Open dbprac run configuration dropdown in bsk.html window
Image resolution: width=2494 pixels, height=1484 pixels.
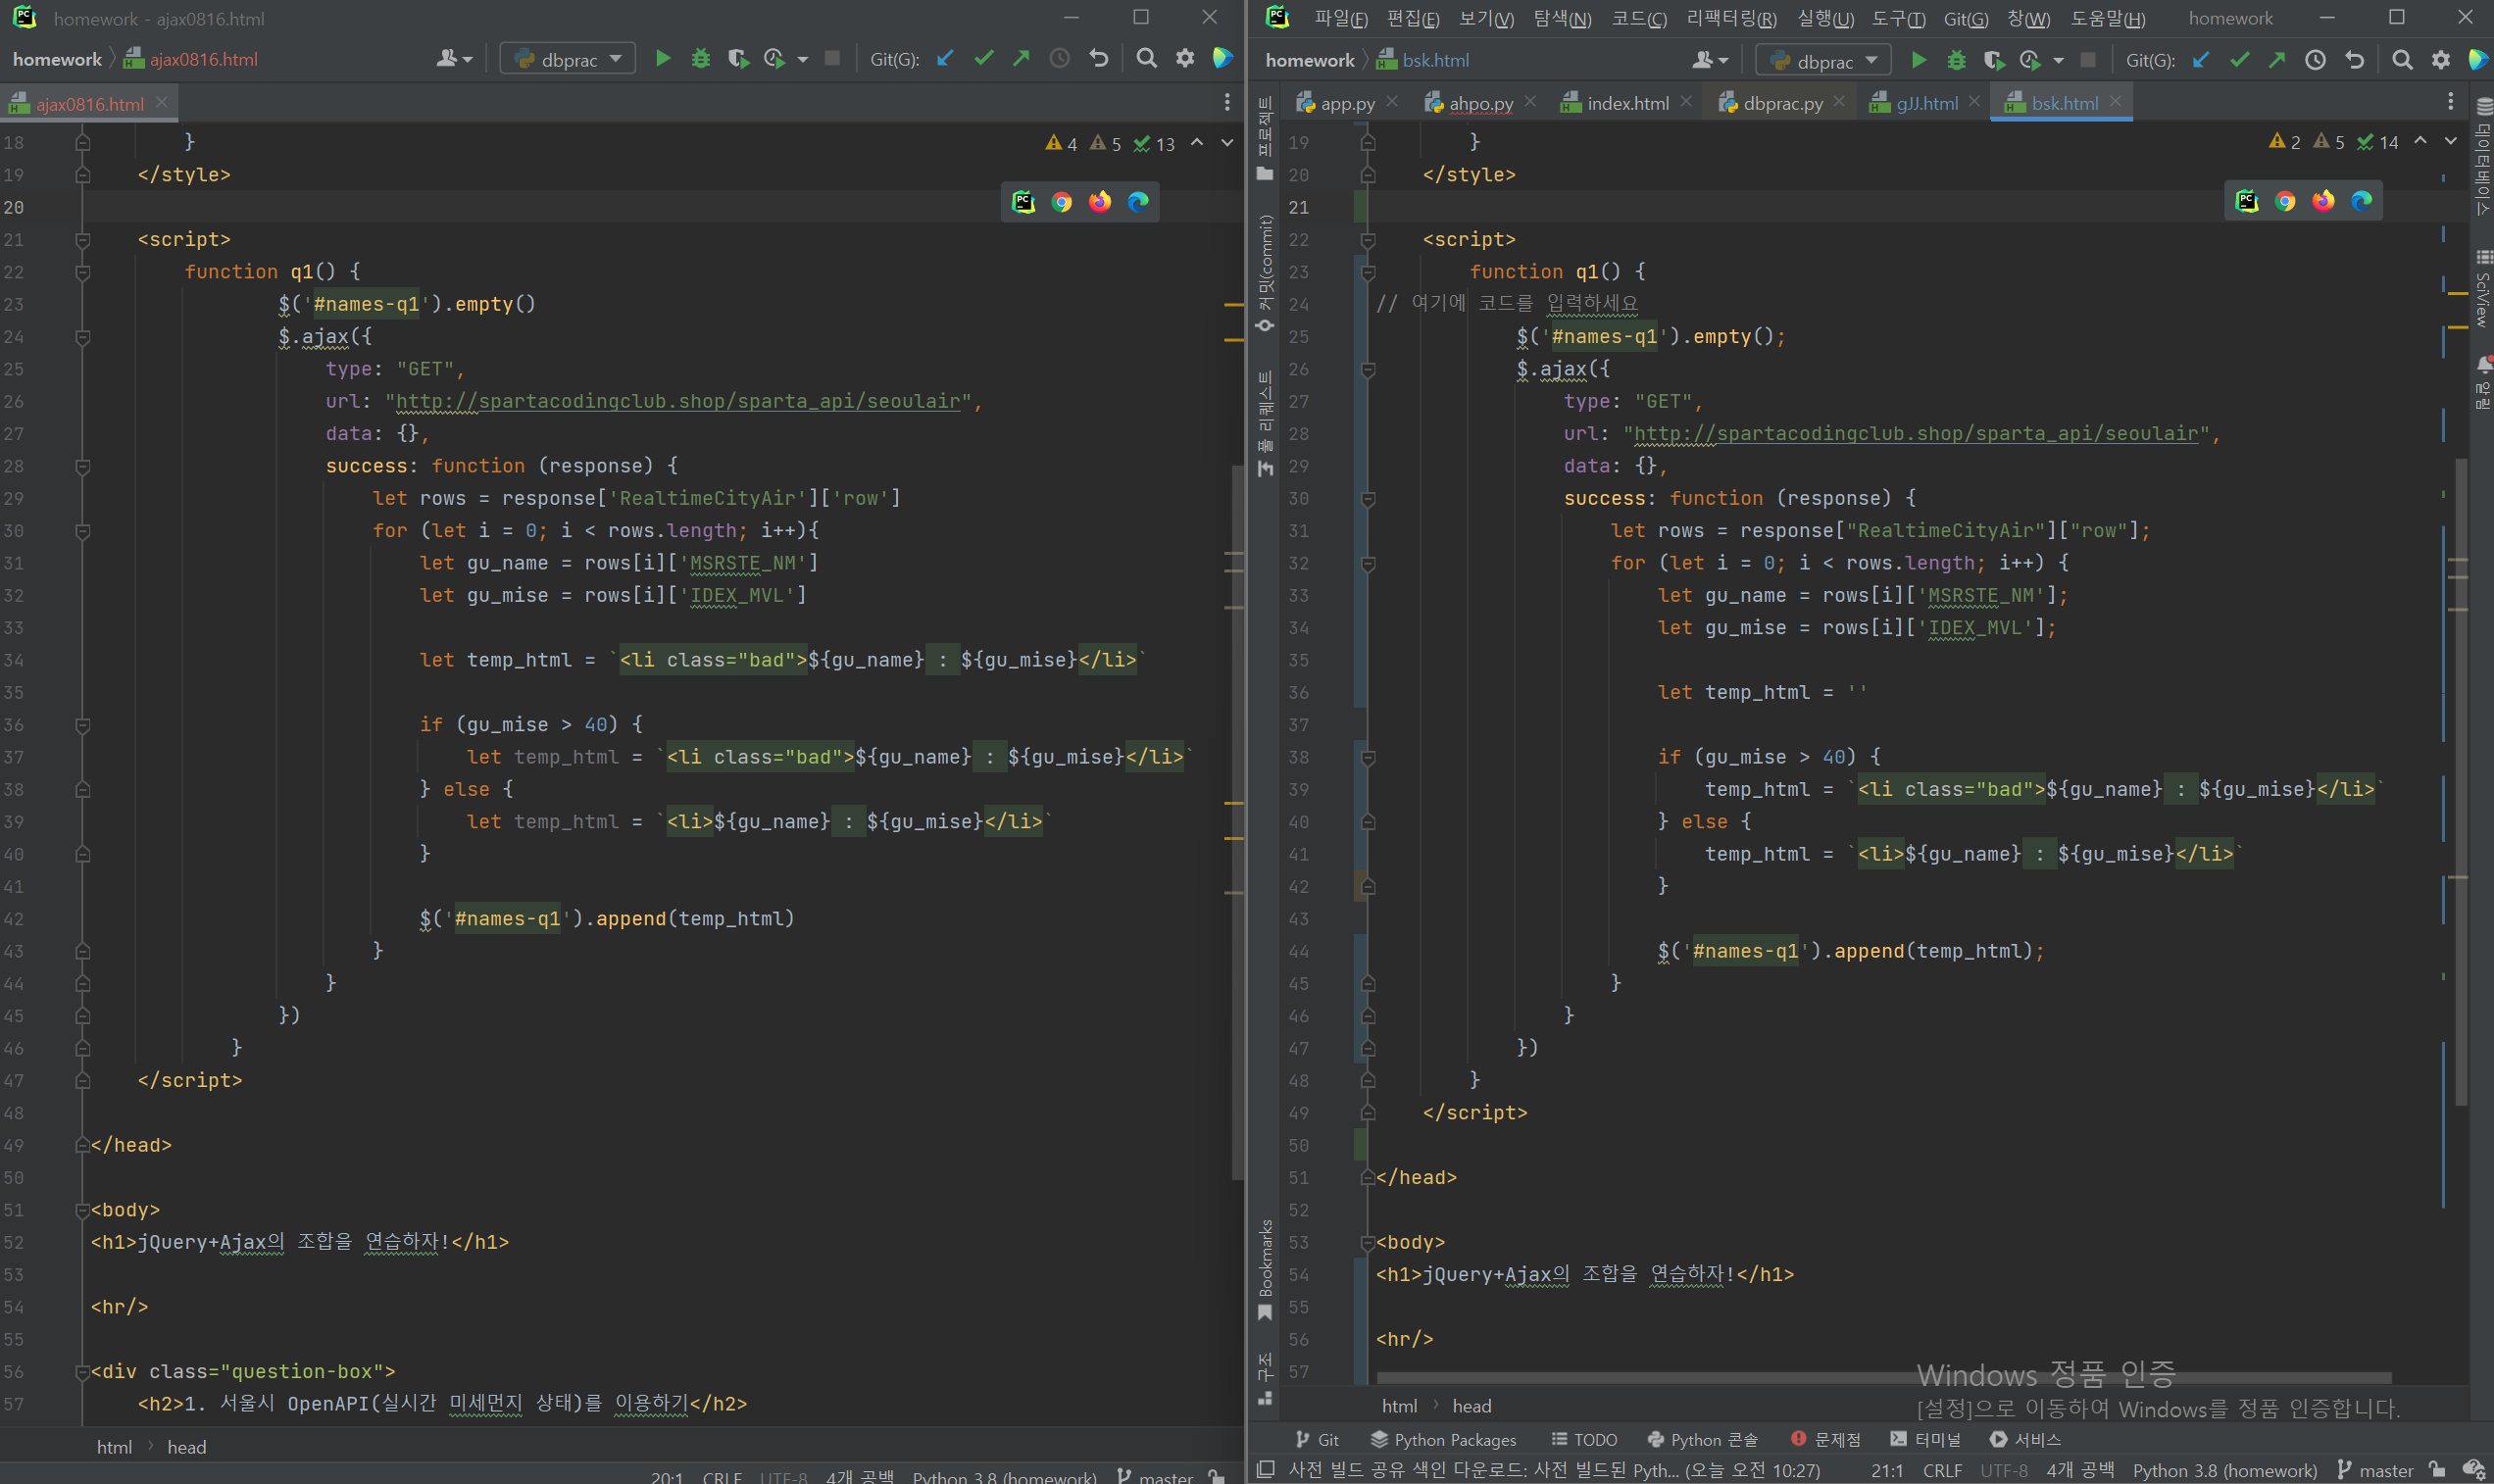point(1824,60)
